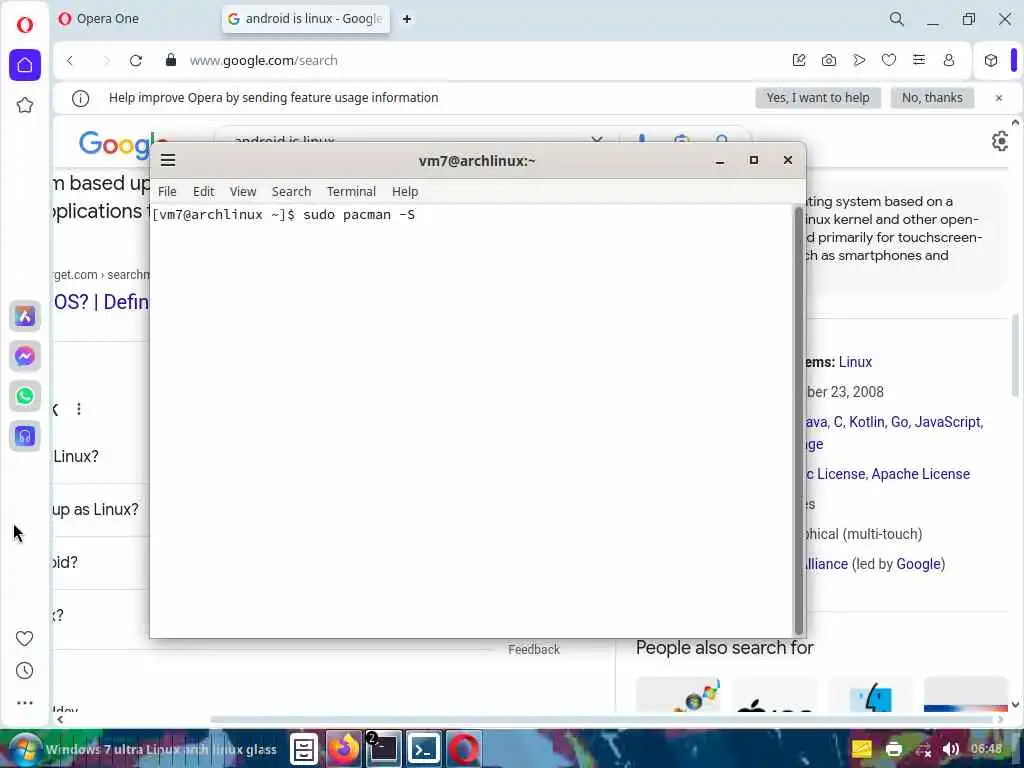The width and height of the screenshot is (1024, 768).
Task: Open the account profile icon
Action: coord(949,60)
